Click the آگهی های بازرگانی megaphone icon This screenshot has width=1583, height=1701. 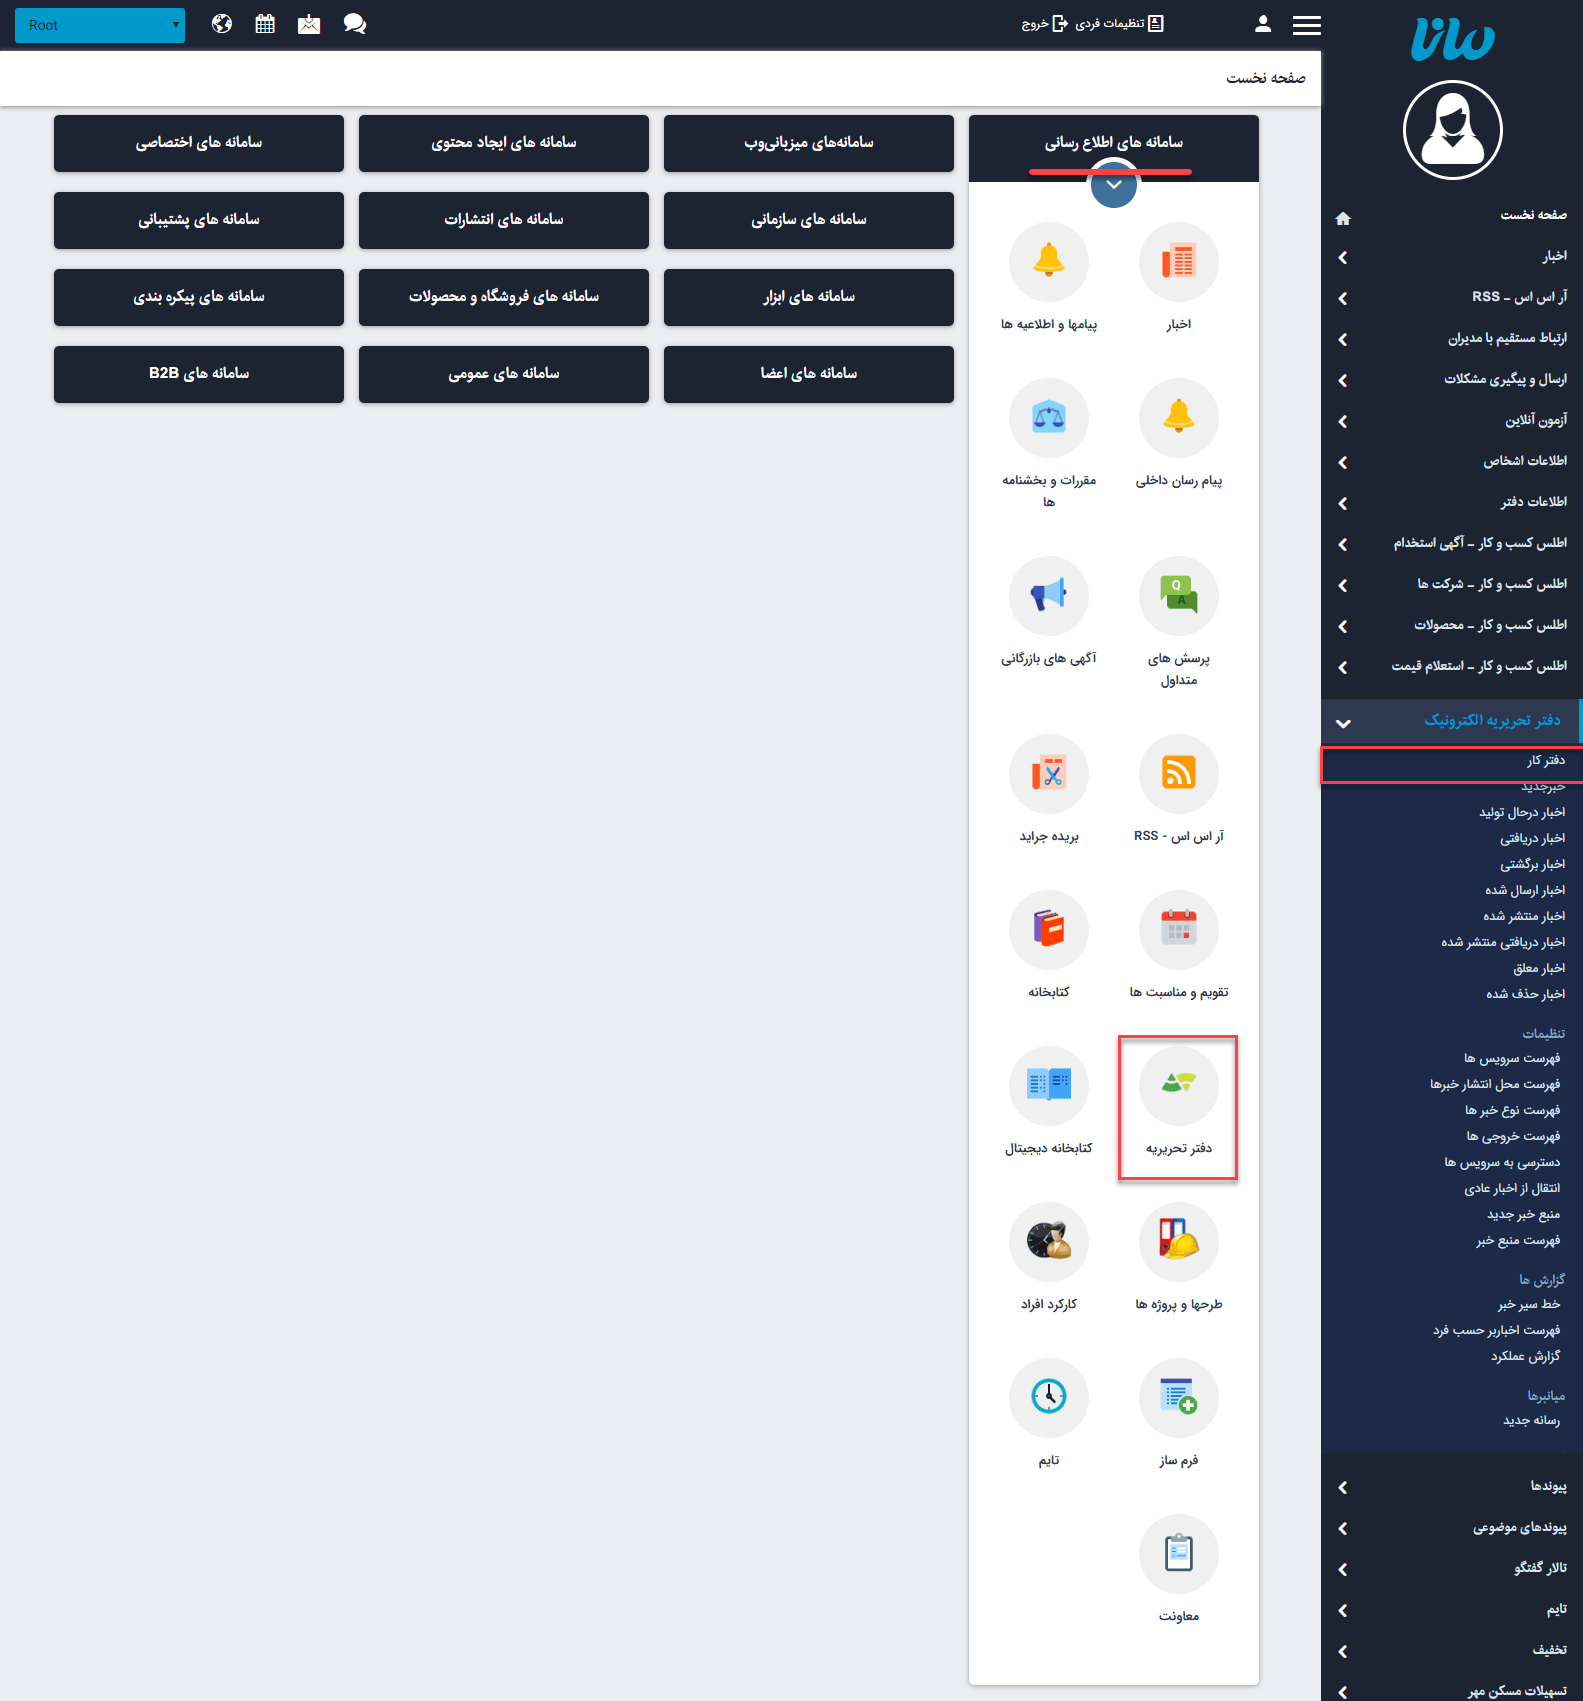1048,596
